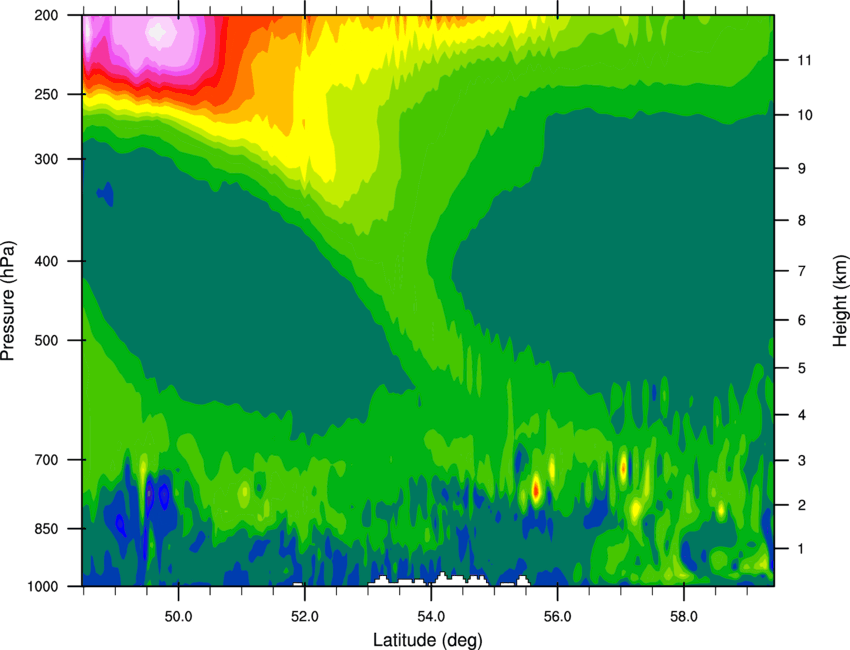
Task: Select the 1000 pressure tick label
Action: tap(43, 587)
